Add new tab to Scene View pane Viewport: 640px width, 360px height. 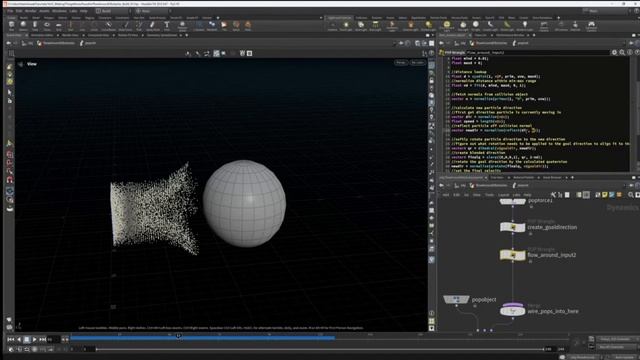pos(187,36)
